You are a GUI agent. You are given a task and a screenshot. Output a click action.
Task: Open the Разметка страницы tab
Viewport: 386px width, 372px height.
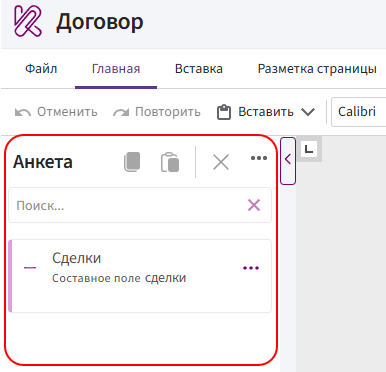[317, 69]
